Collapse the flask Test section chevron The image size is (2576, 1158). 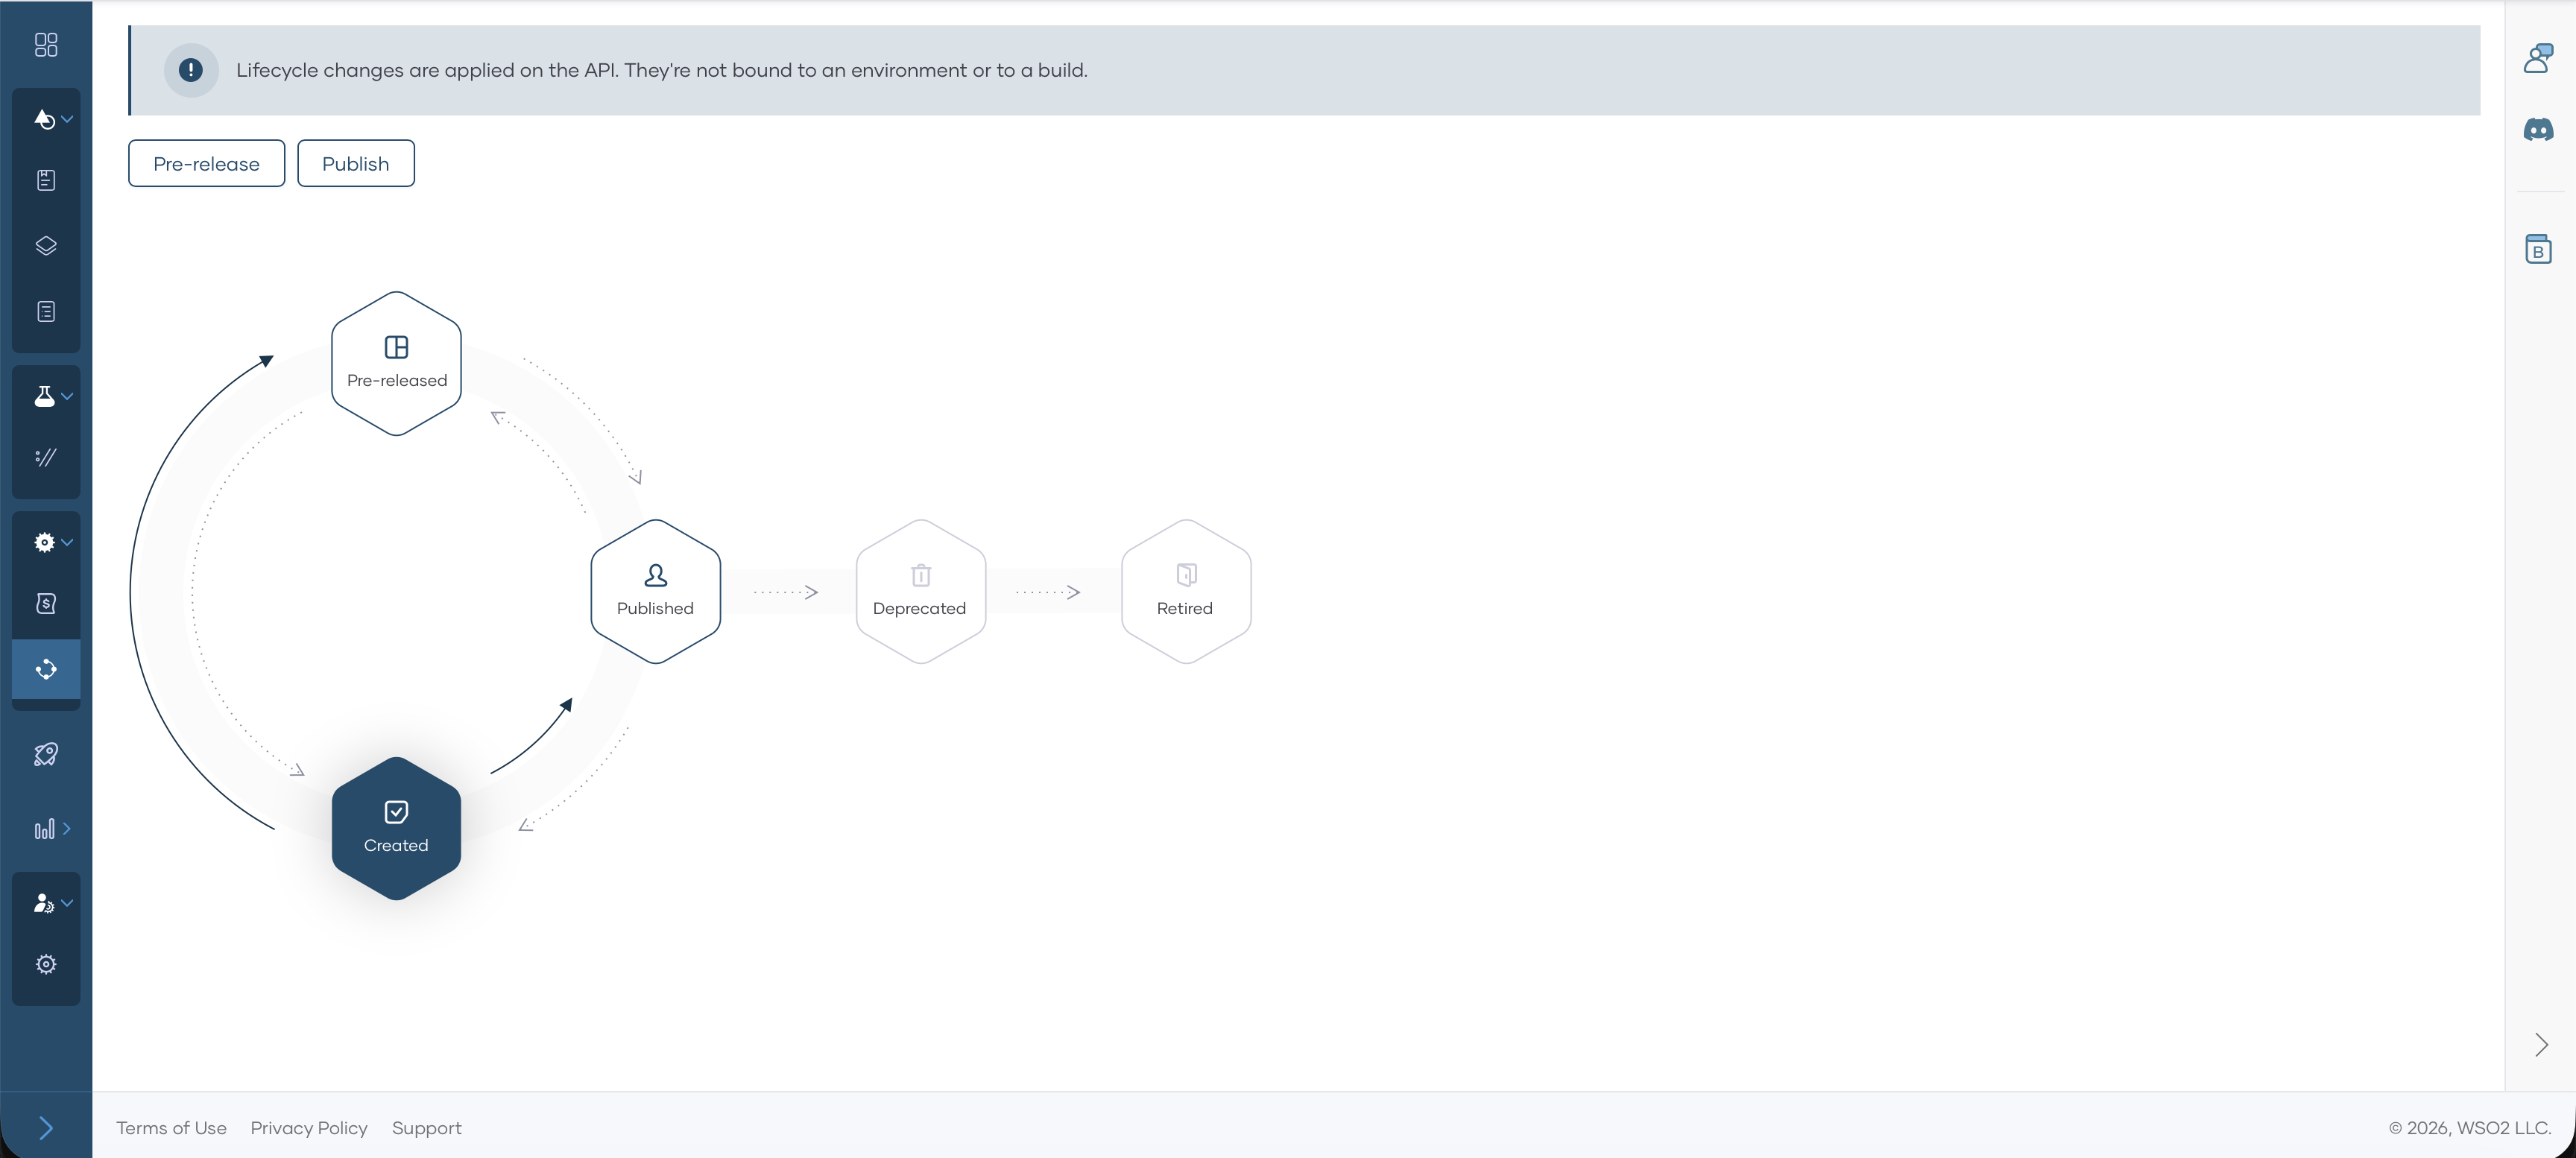click(x=67, y=396)
